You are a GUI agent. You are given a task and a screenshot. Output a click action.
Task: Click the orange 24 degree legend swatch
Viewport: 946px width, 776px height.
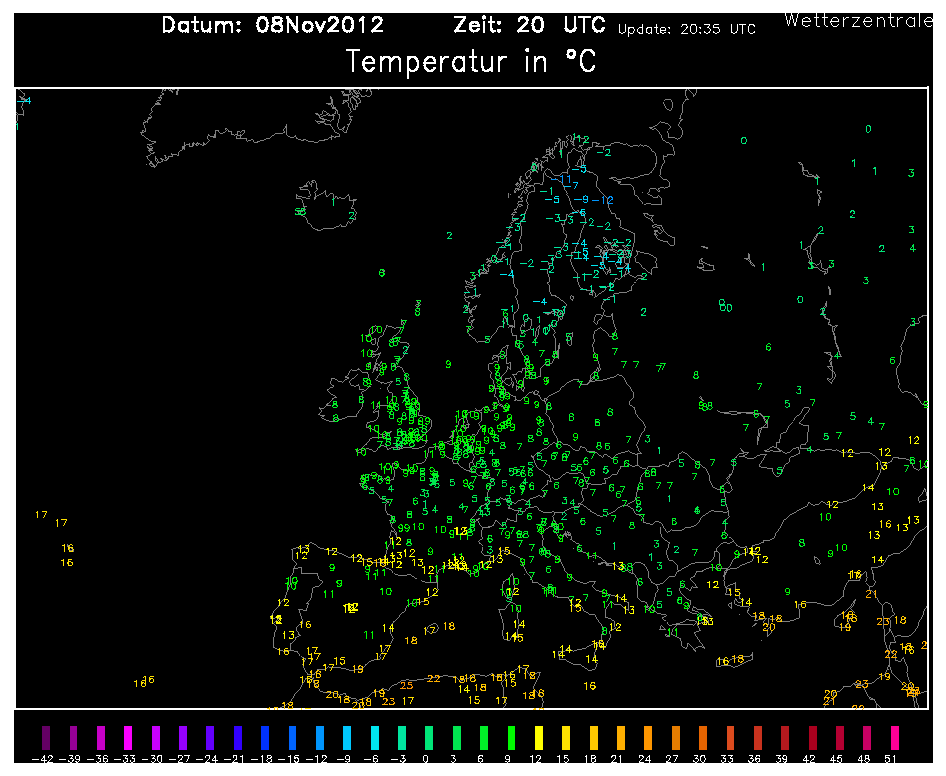point(648,738)
